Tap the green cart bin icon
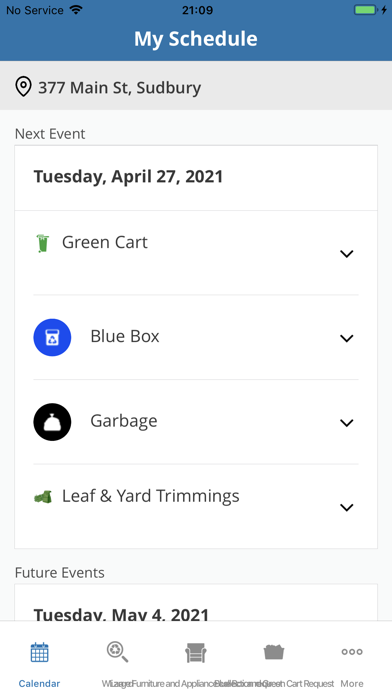This screenshot has width=392, height=696. [x=43, y=243]
